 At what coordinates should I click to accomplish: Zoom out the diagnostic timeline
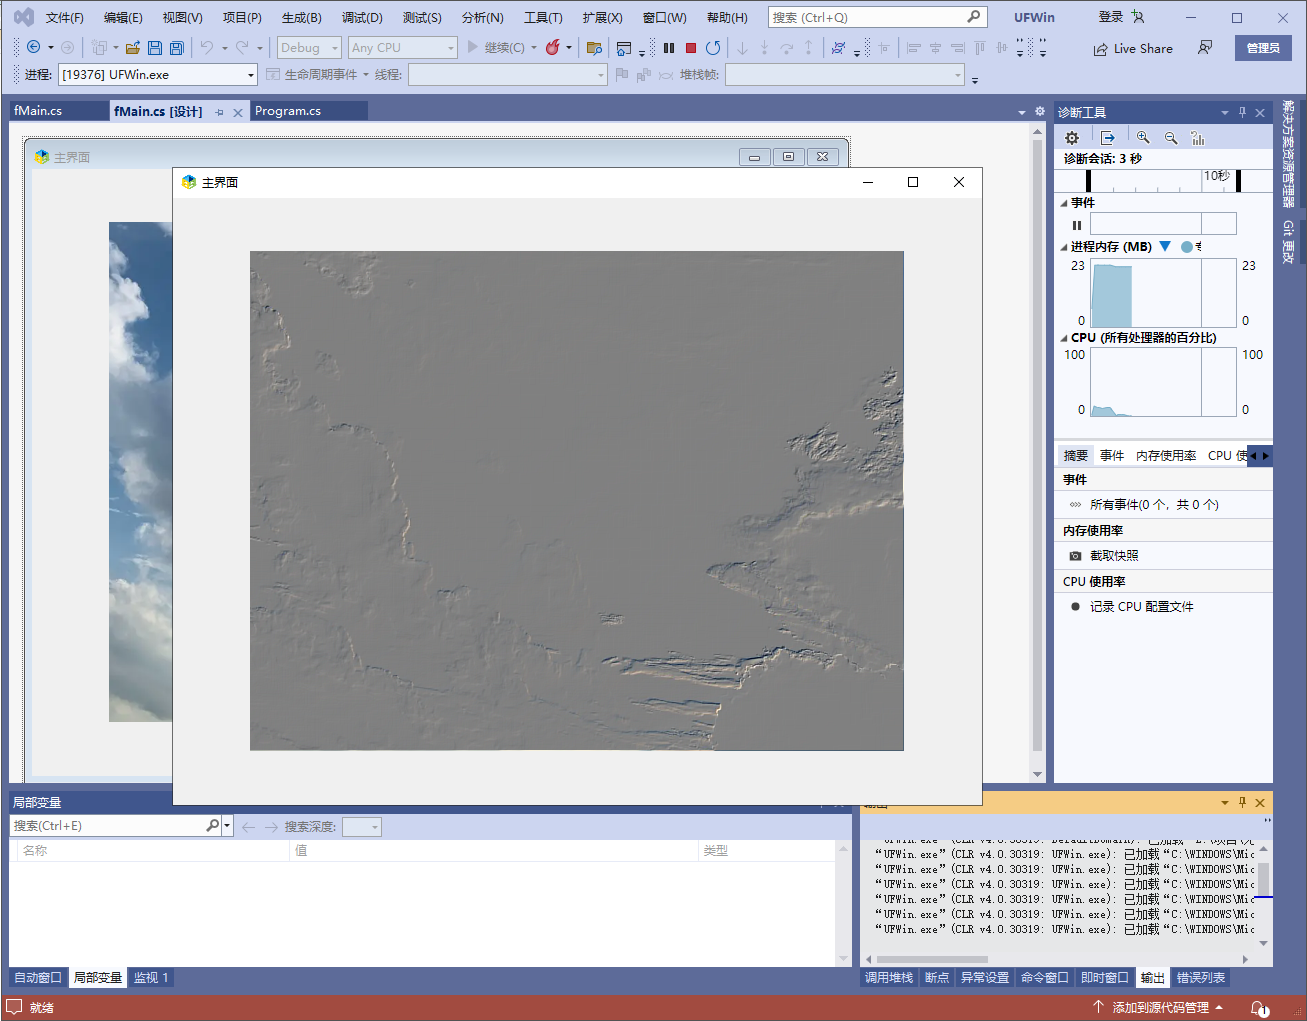pyautogui.click(x=1171, y=138)
